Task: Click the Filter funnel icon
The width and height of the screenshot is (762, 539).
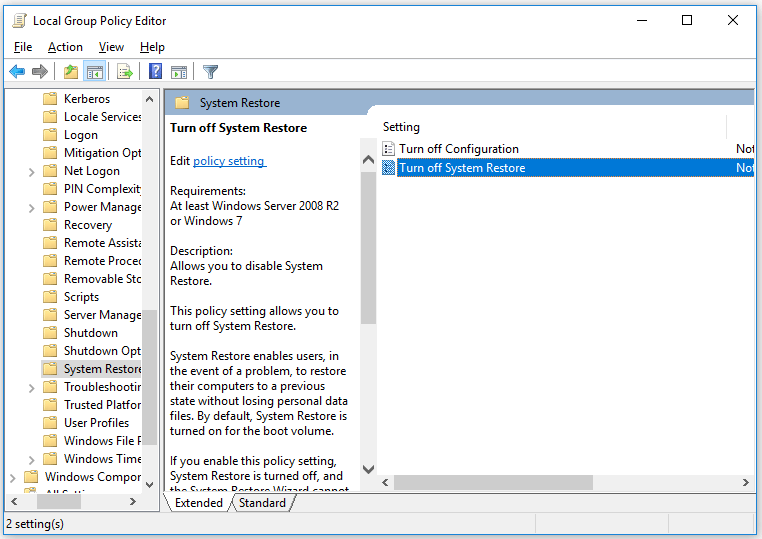Action: (210, 72)
